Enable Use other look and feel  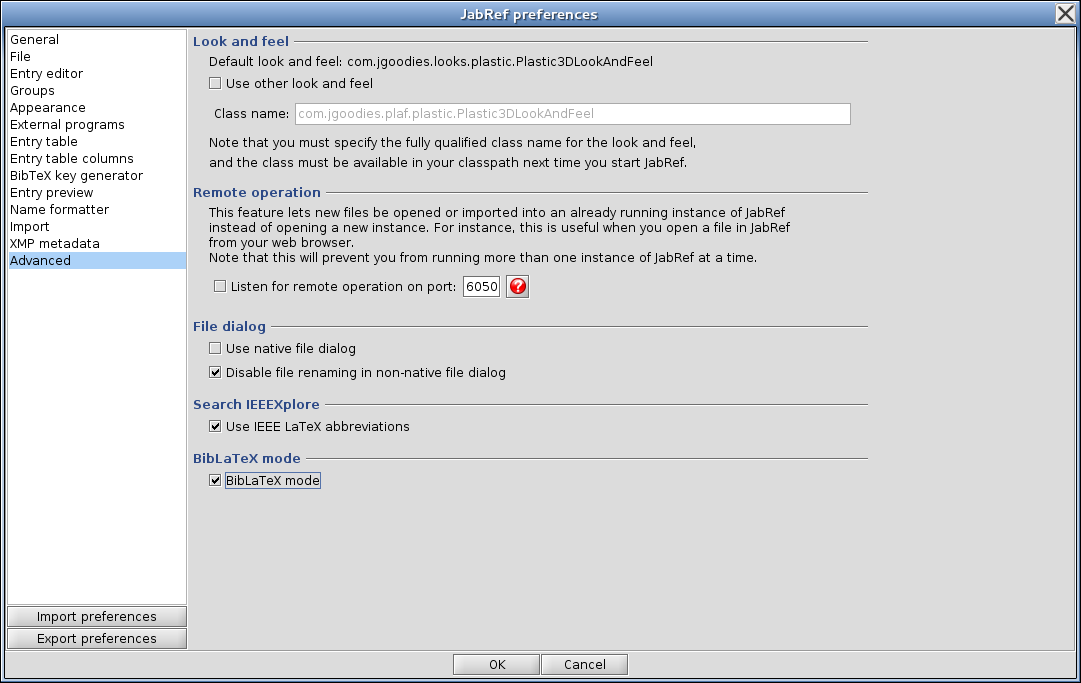click(x=215, y=84)
